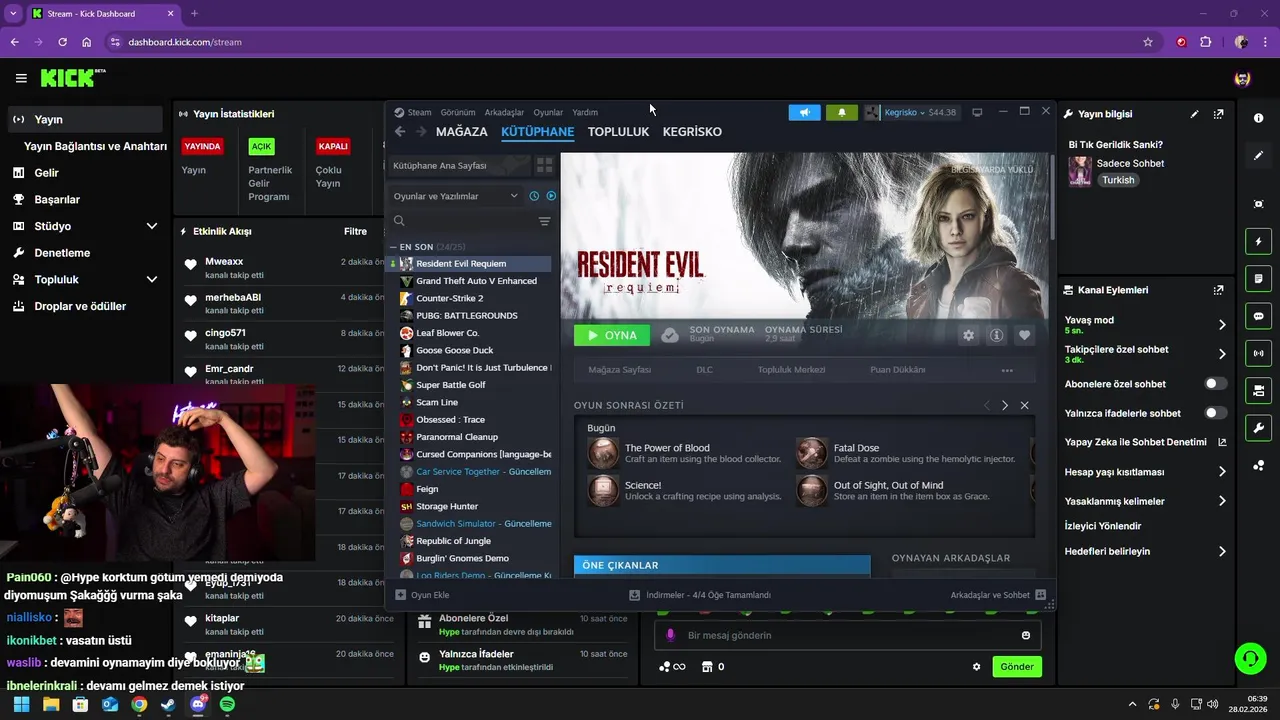This screenshot has width=1280, height=720.
Task: Filter library by ready-to-play icon
Action: 551,196
